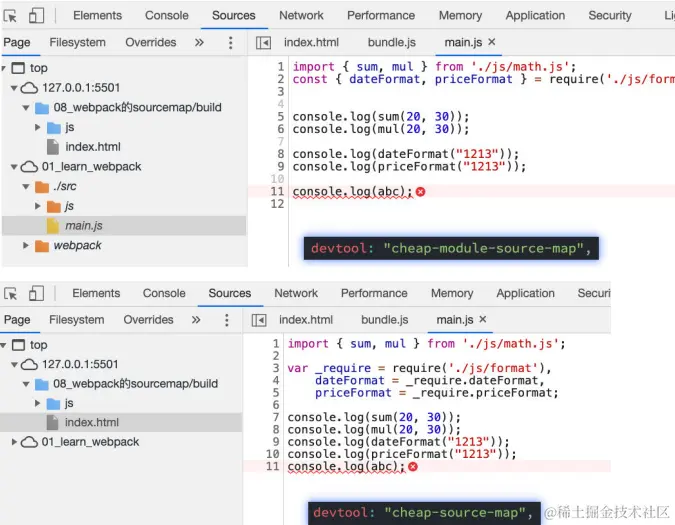Open index.html editor tab in bottom DevTools
The image size is (675, 525).
point(306,320)
